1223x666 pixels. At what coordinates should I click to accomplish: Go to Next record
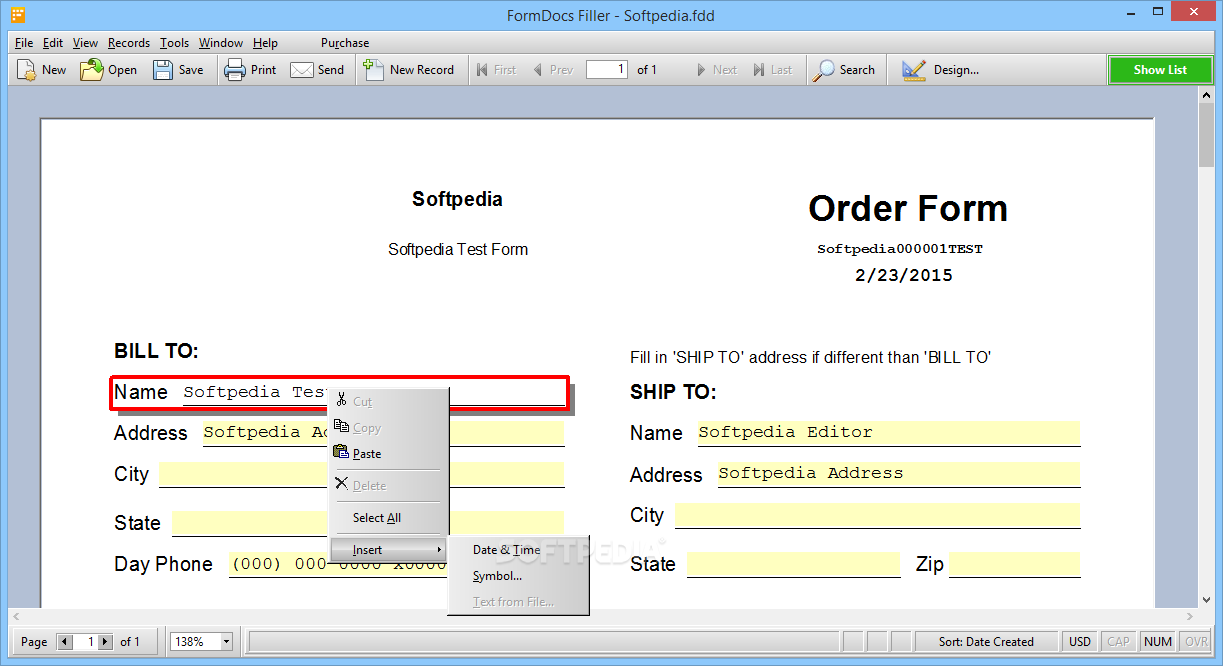pyautogui.click(x=716, y=70)
